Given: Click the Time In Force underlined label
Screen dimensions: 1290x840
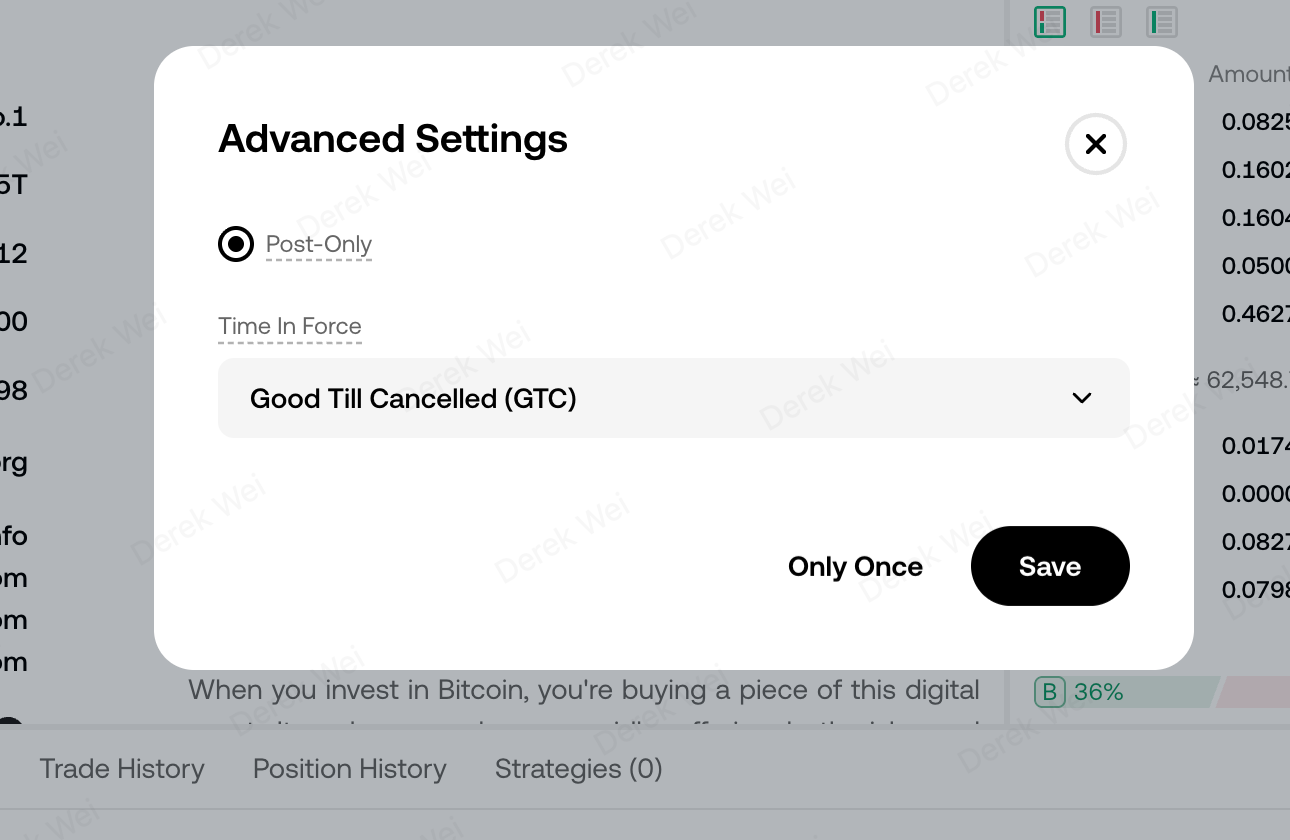Looking at the screenshot, I should [290, 326].
